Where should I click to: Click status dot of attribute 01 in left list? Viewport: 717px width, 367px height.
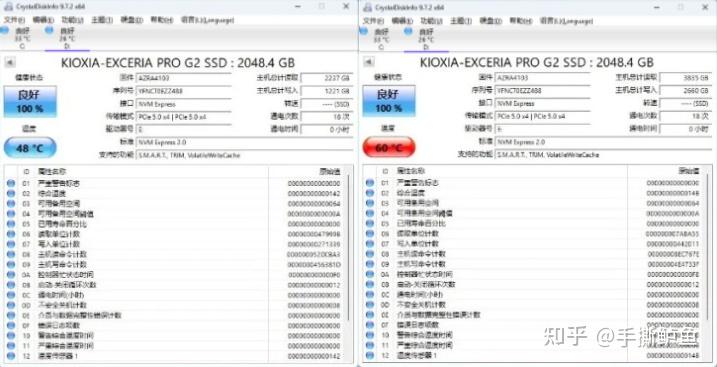tap(11, 183)
